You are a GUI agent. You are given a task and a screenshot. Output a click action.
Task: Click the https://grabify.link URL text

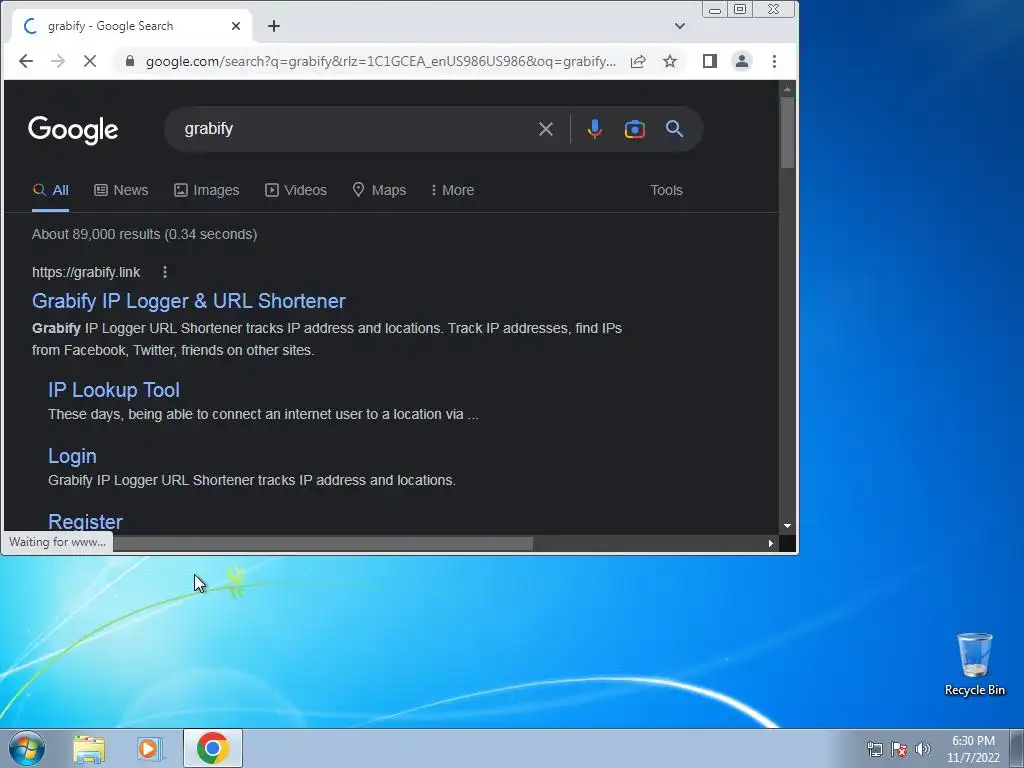point(86,272)
